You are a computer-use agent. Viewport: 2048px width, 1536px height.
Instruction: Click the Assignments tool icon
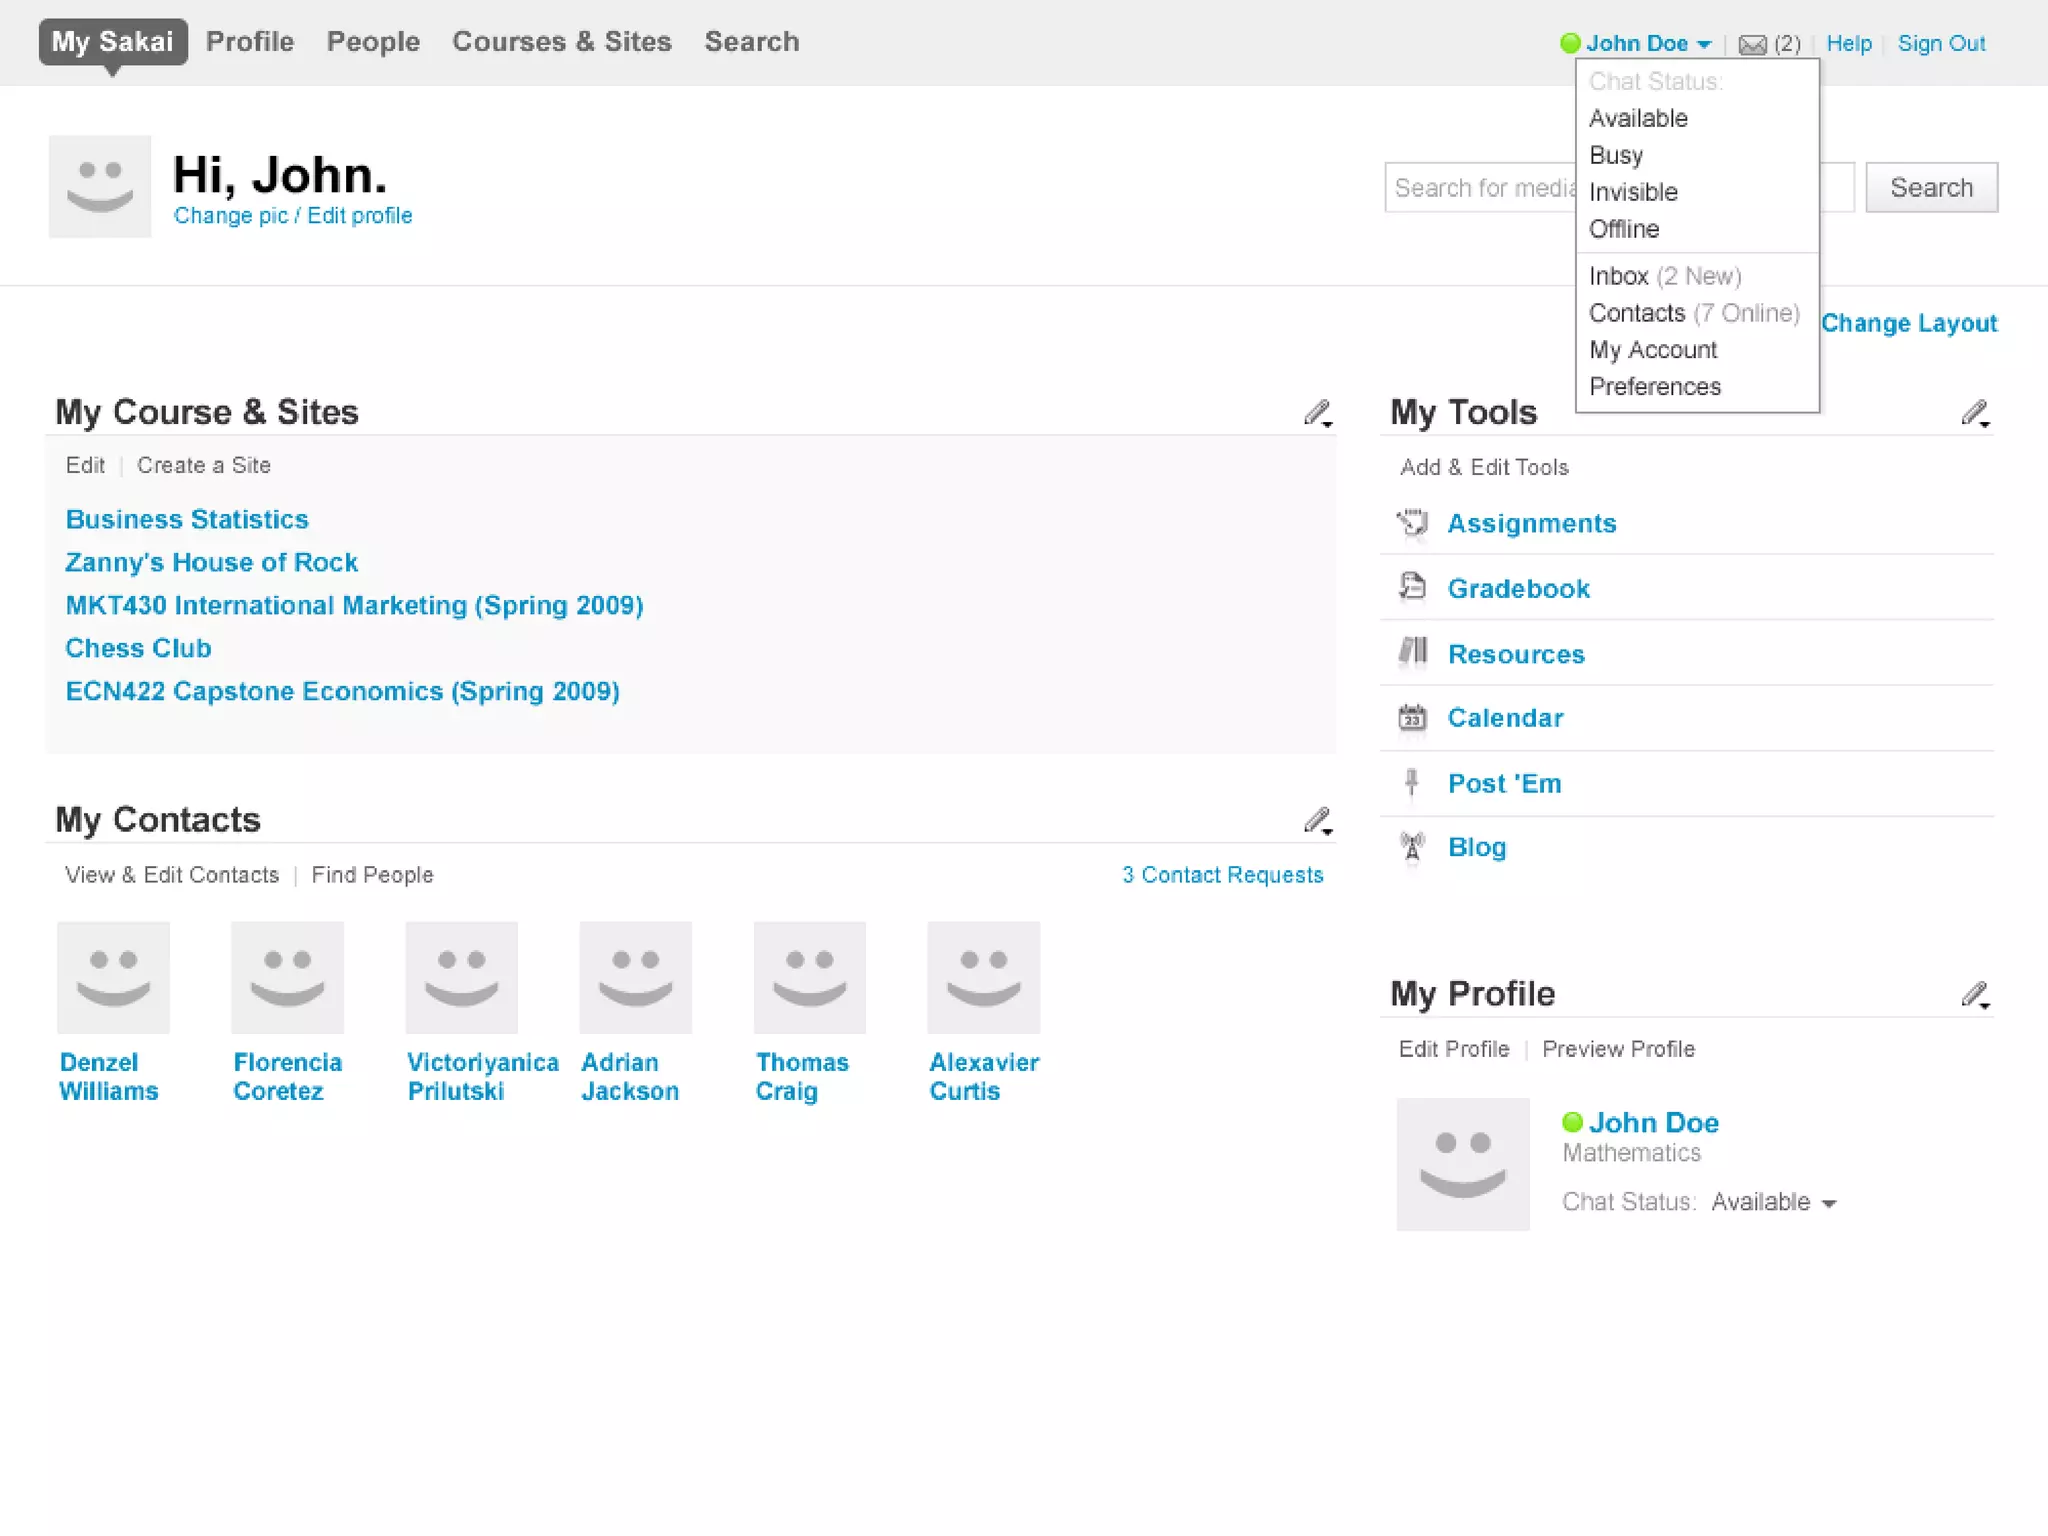click(1412, 523)
